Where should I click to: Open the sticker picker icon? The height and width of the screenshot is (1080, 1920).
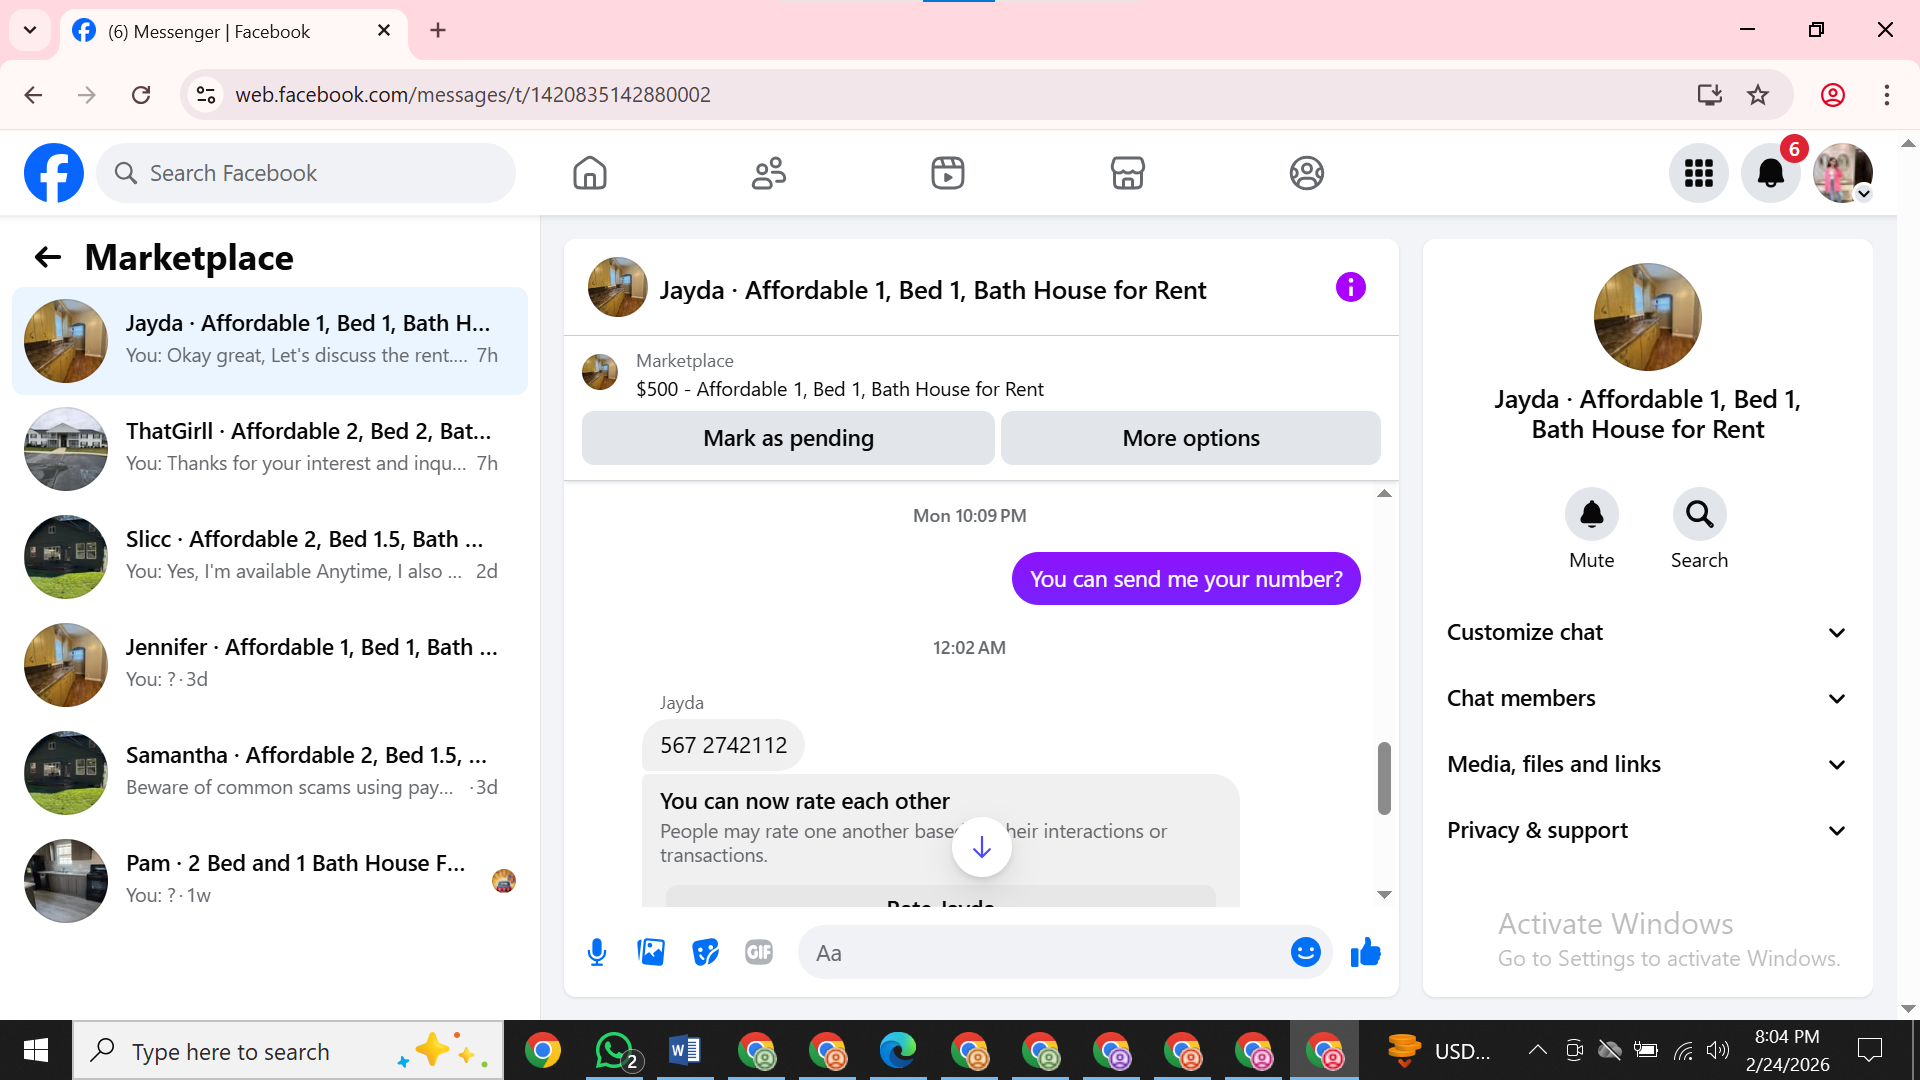pyautogui.click(x=705, y=952)
